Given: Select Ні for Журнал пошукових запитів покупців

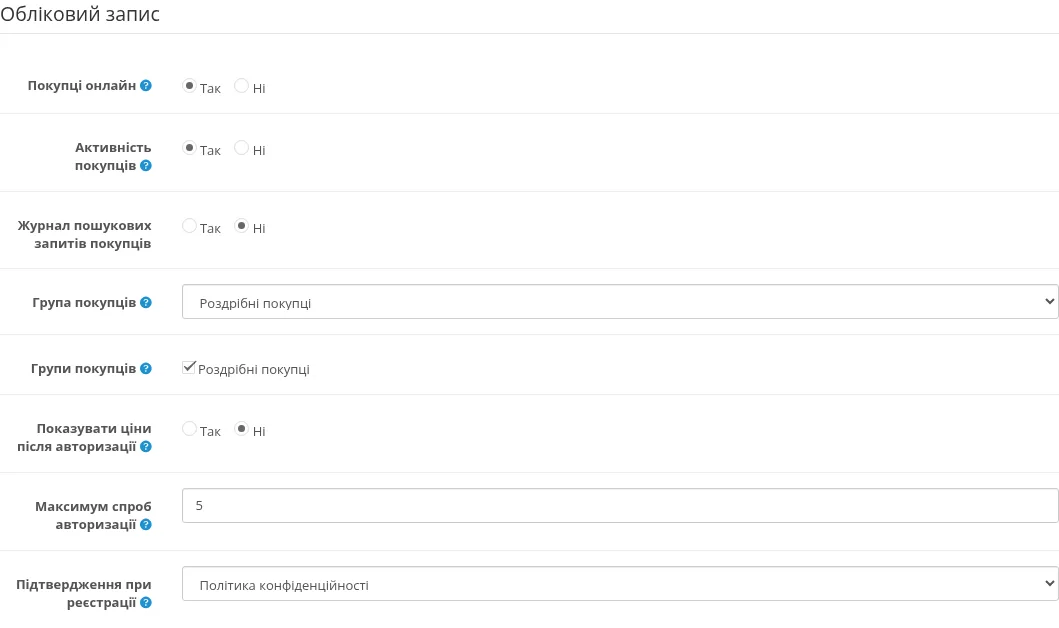Looking at the screenshot, I should [241, 226].
